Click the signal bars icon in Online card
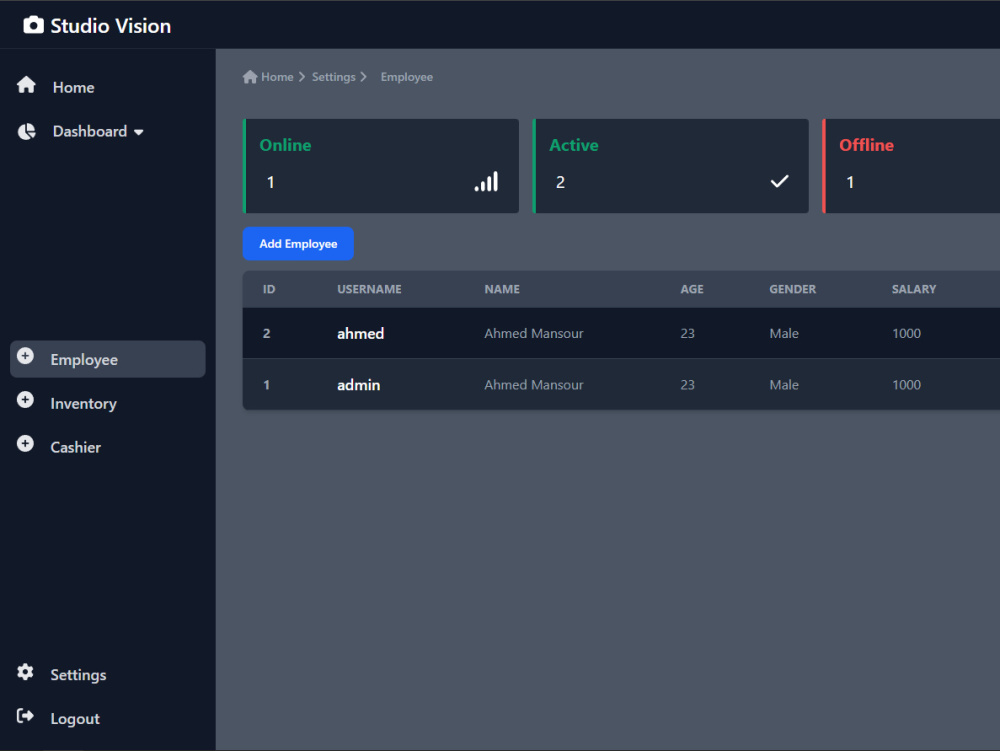1000x751 pixels. pyautogui.click(x=486, y=182)
